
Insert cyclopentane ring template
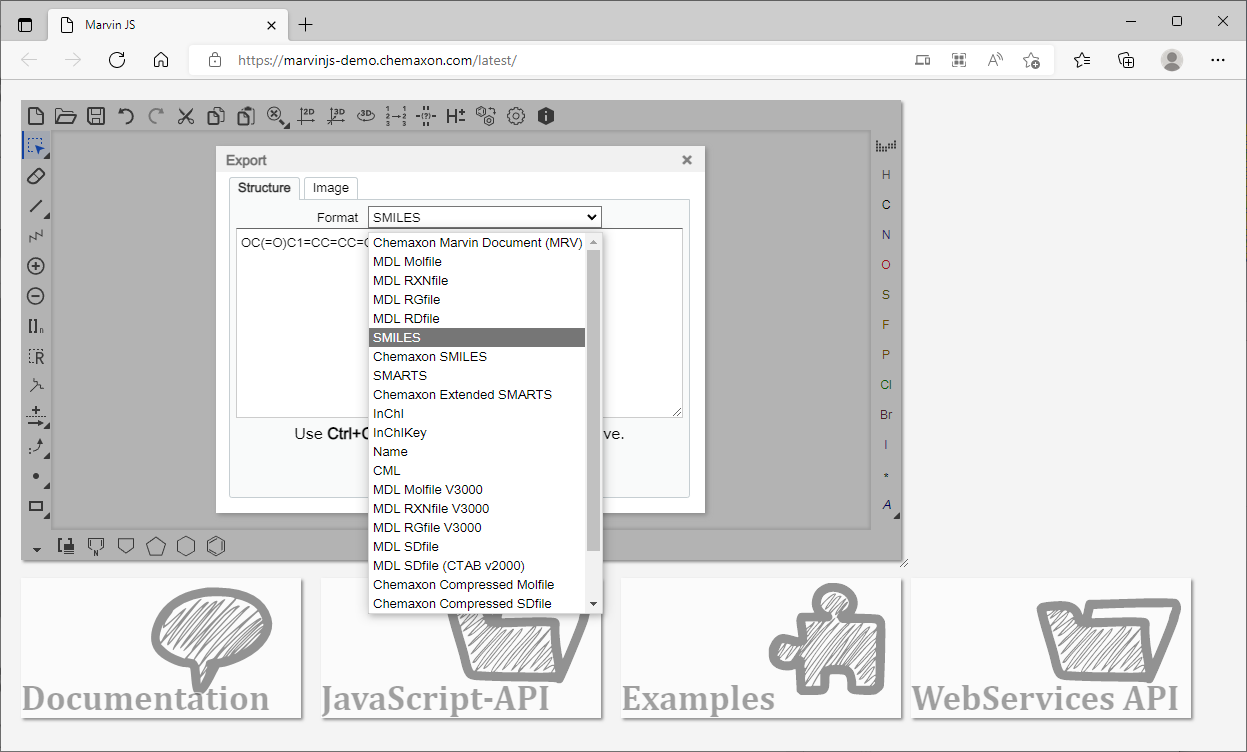[x=156, y=546]
